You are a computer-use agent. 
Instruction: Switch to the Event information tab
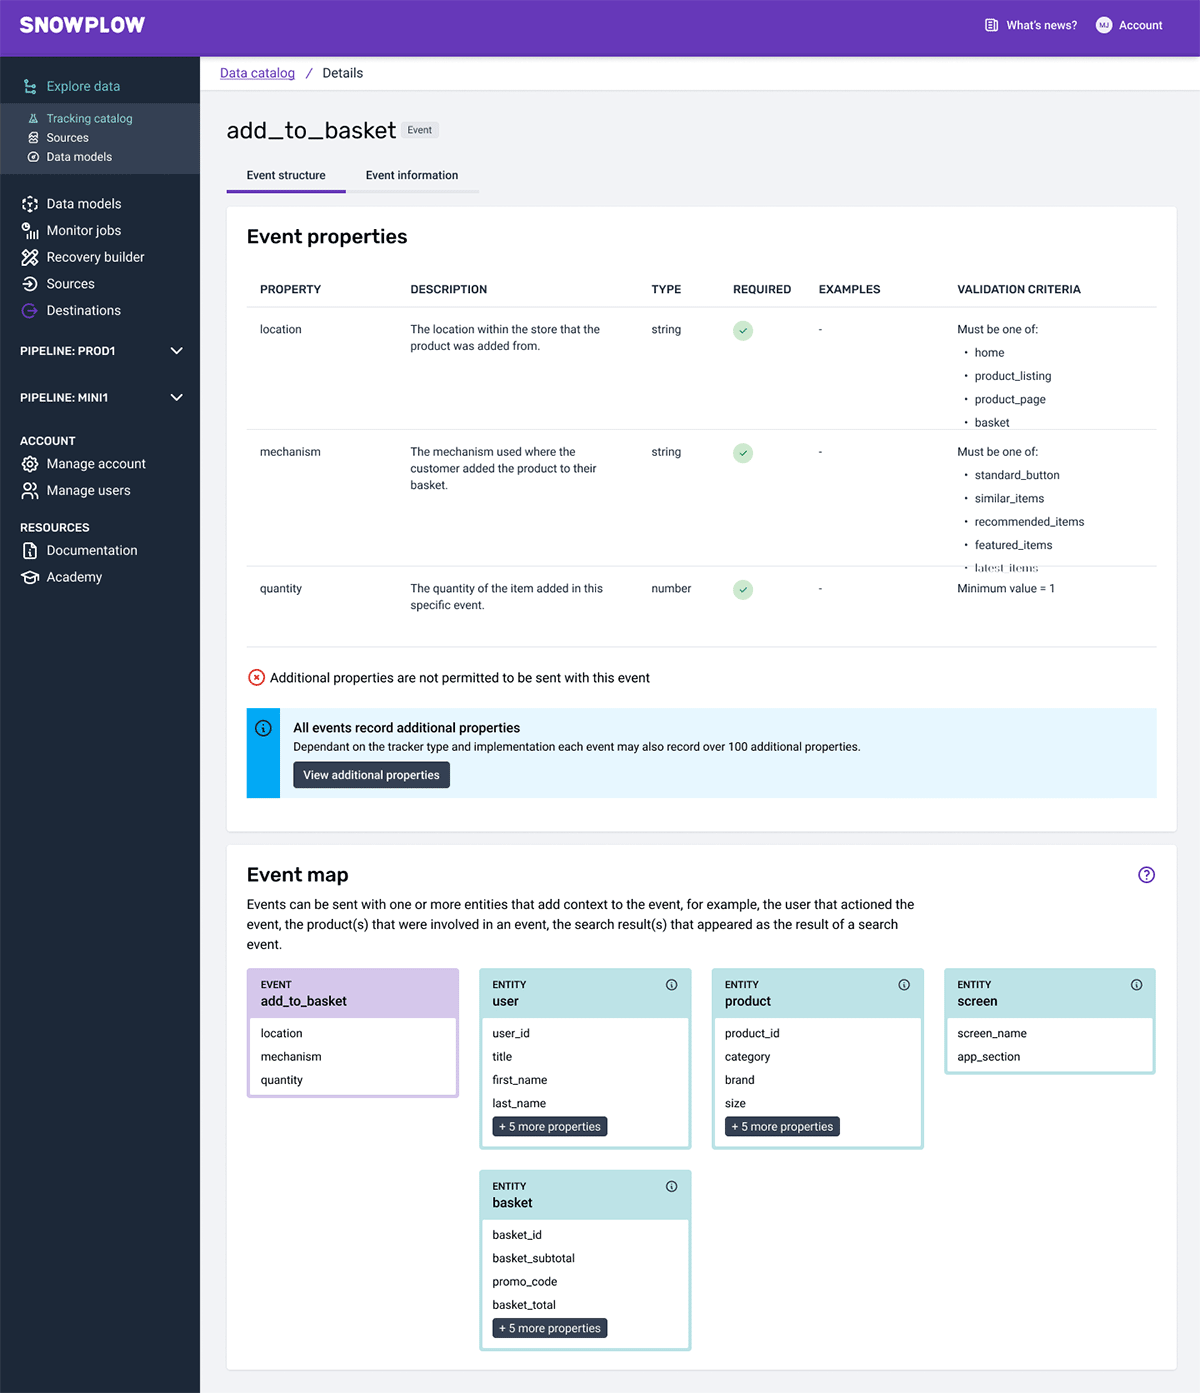coord(412,176)
